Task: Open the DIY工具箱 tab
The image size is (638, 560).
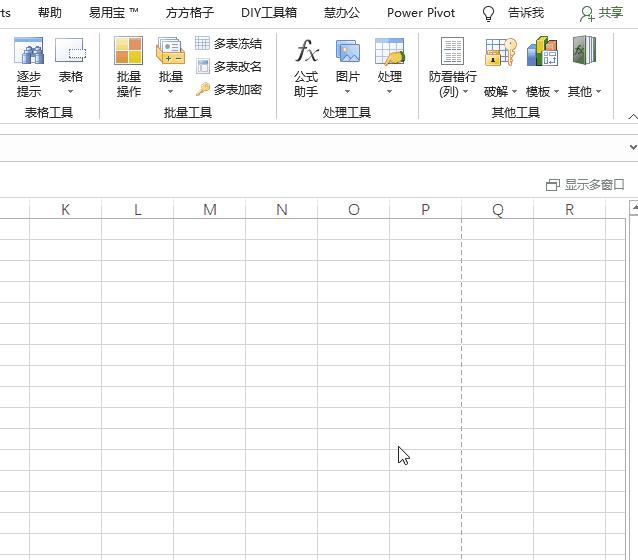Action: coord(269,13)
